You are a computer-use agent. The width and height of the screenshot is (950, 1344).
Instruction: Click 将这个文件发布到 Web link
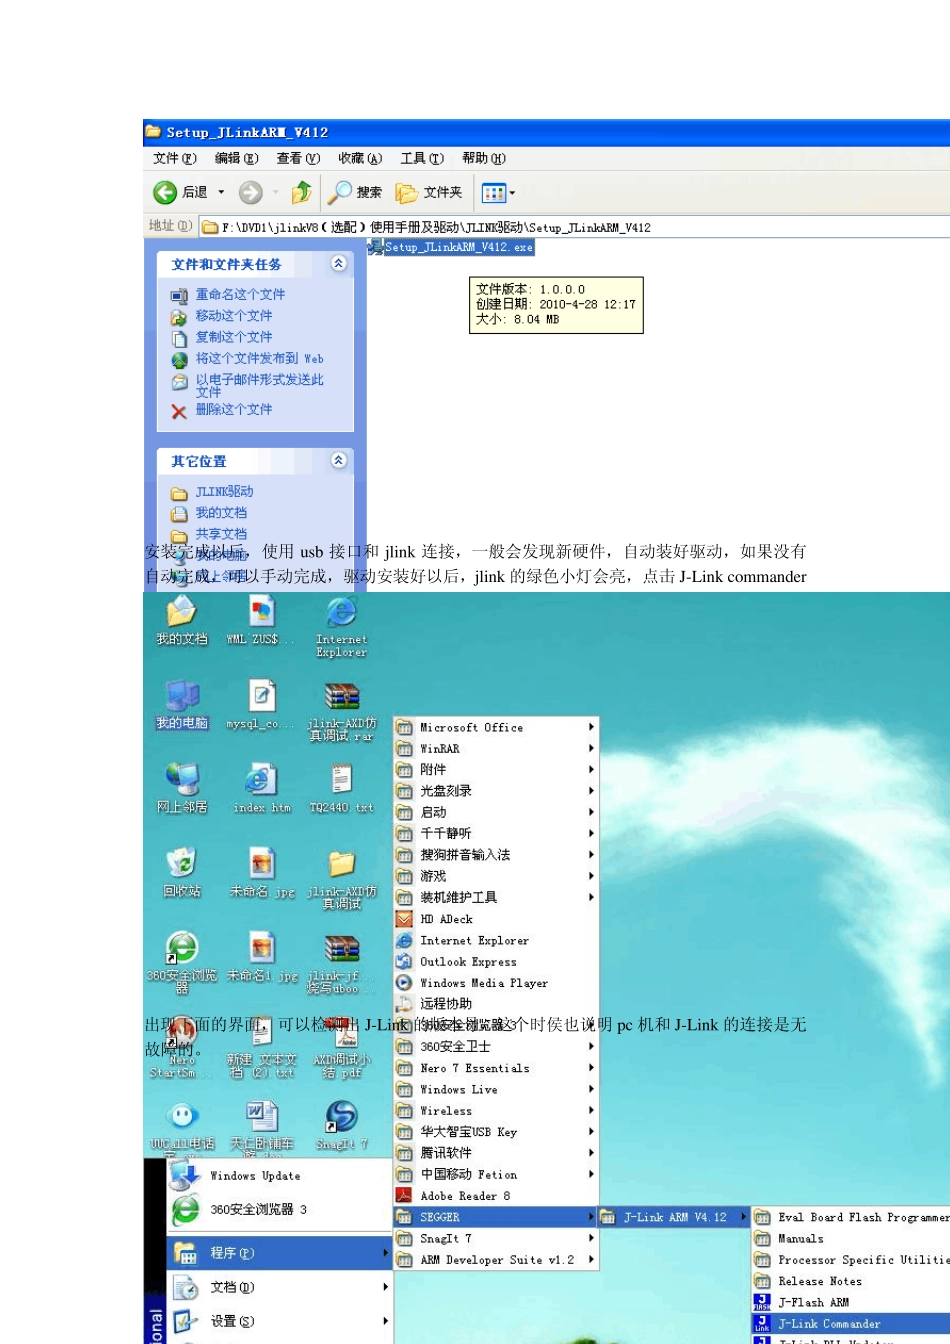point(260,358)
